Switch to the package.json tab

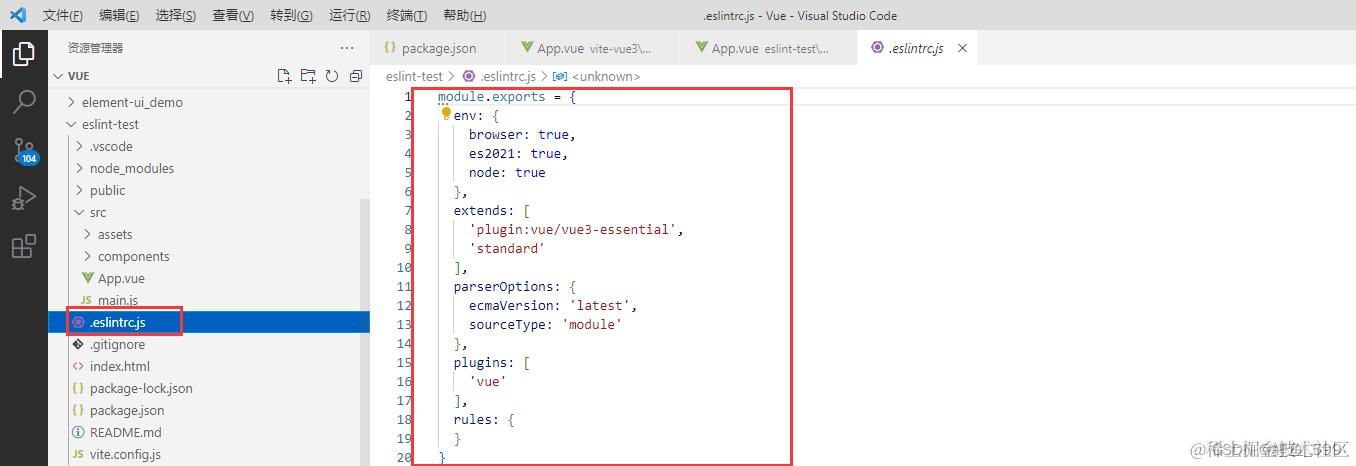[438, 48]
